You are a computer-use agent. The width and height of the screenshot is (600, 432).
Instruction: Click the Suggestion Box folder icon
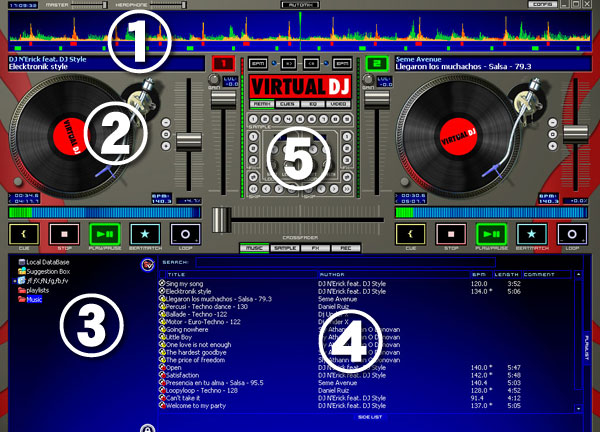[22, 271]
